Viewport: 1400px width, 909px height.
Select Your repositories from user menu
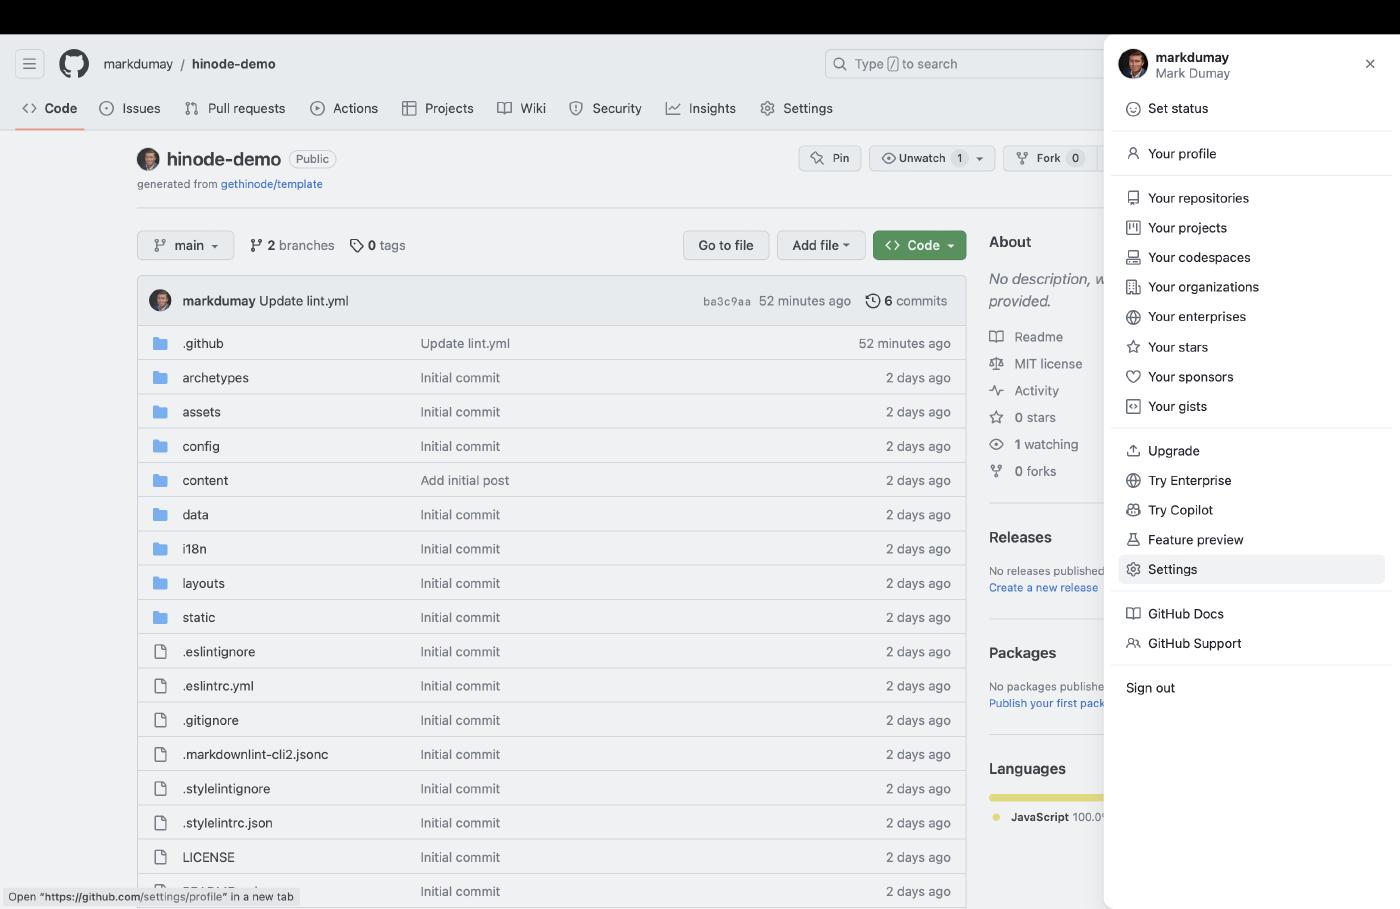pos(1198,198)
